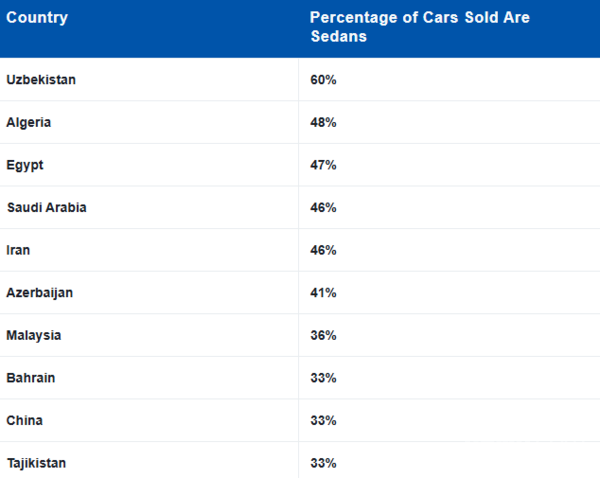
Task: Select the China country cell
Action: tap(25, 420)
